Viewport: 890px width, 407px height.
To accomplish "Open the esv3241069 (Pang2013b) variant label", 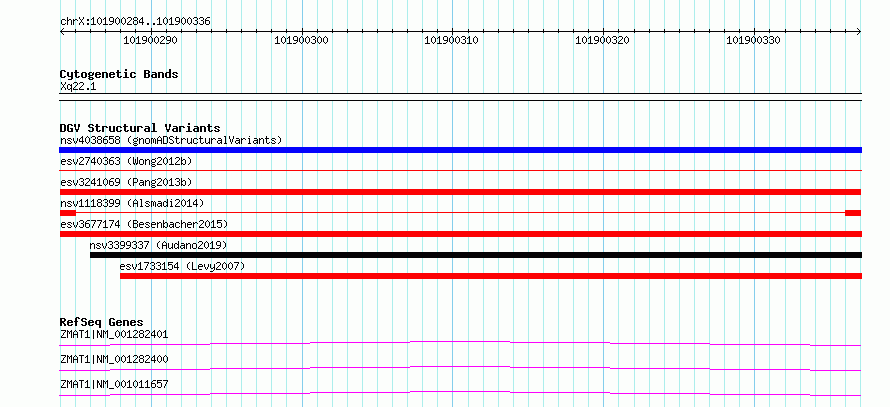I will [x=126, y=182].
